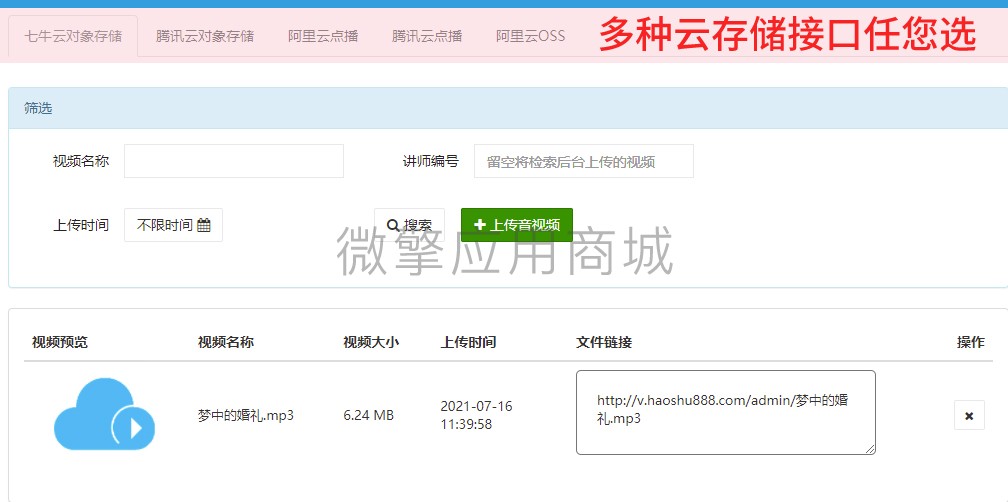Click the calendar icon beside 不限时间
Viewport: 1008px width, 502px height.
pyautogui.click(x=204, y=225)
